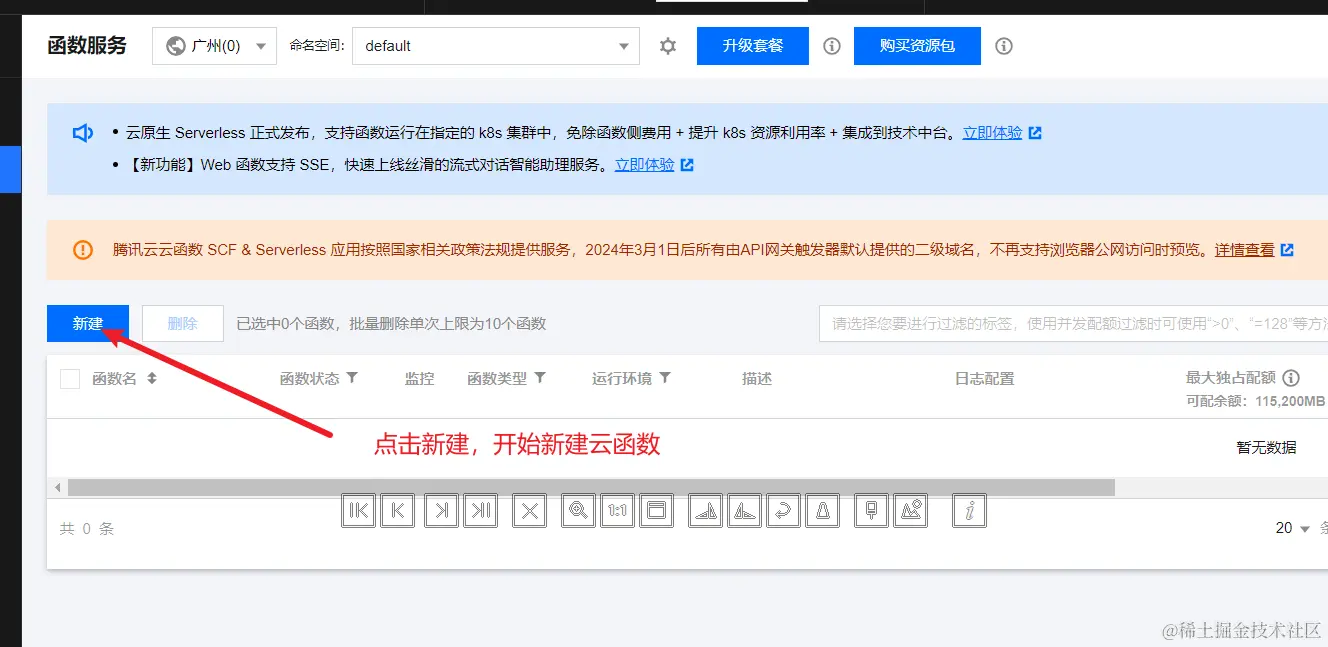Click the scrollbar's left arrow under the table
This screenshot has width=1328, height=647.
(x=58, y=488)
